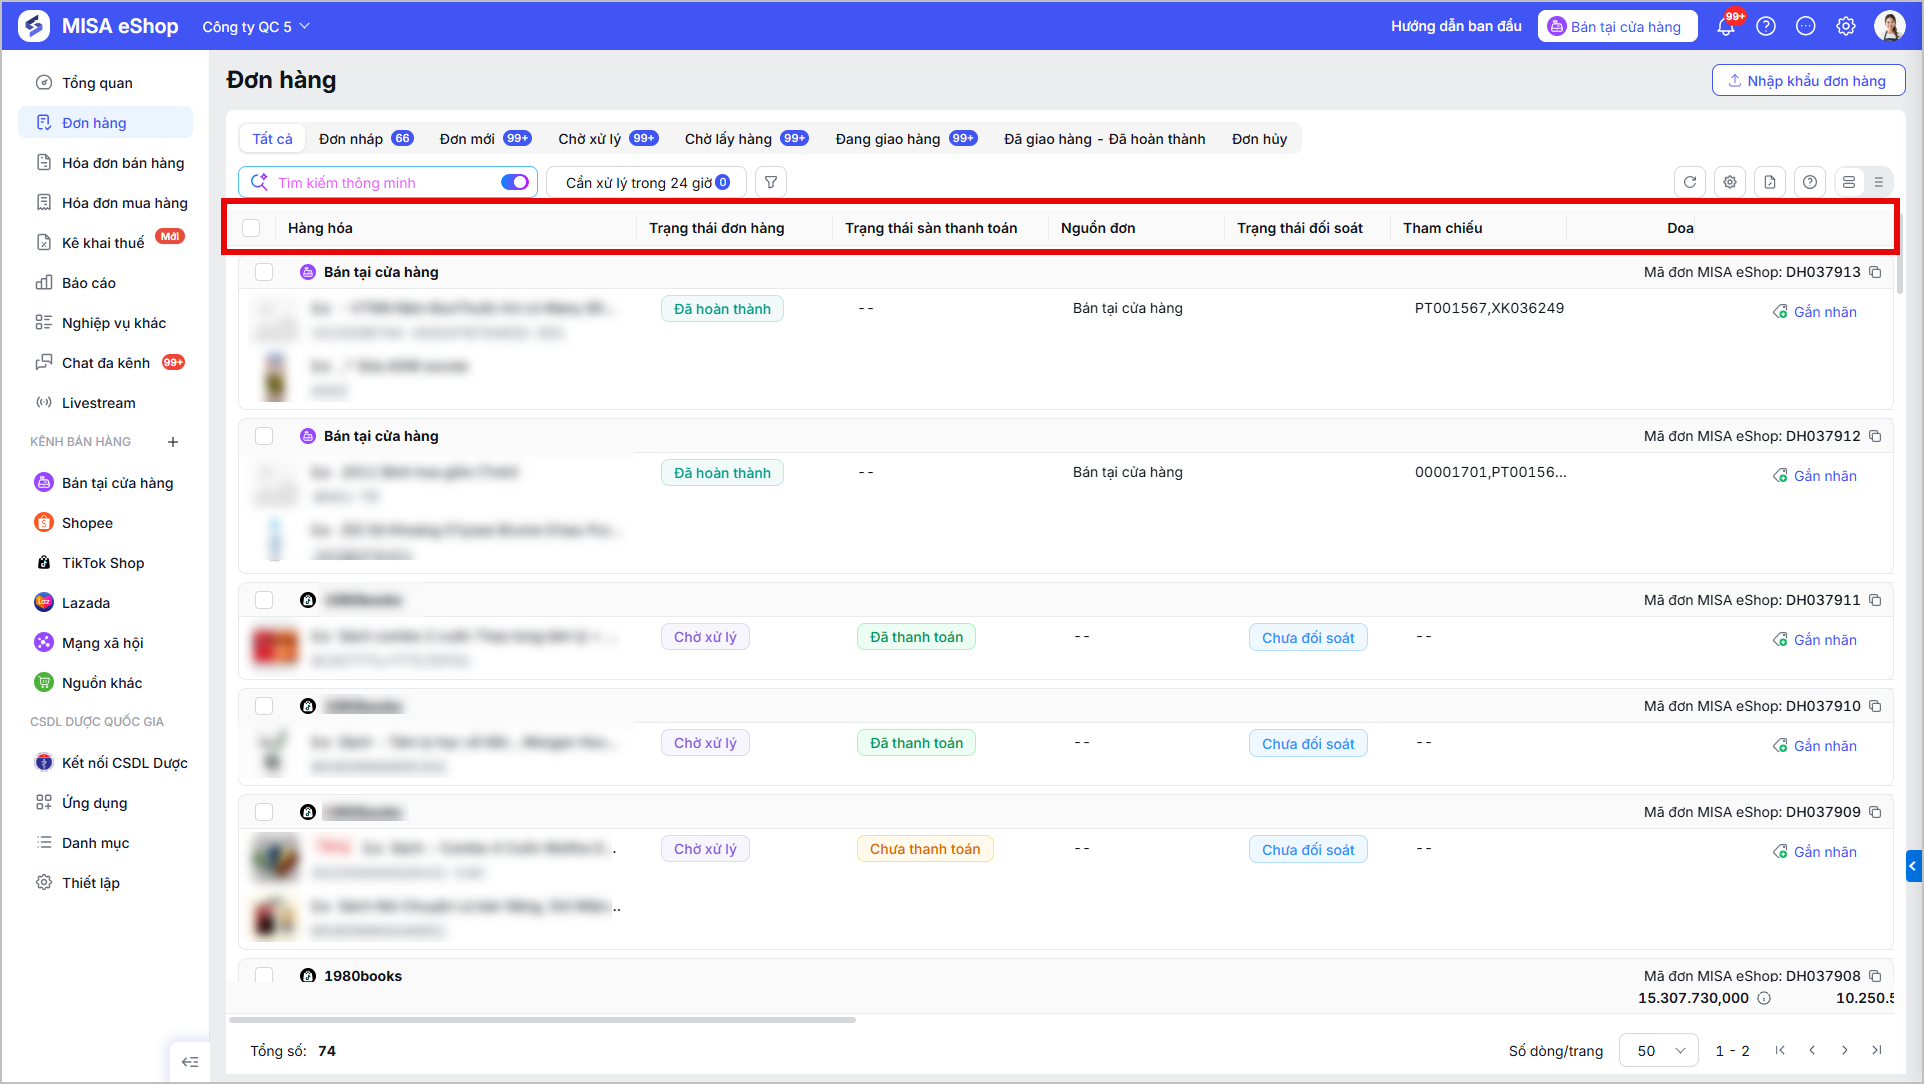
Task: Click the refresh icon in toolbar
Action: pos(1690,182)
